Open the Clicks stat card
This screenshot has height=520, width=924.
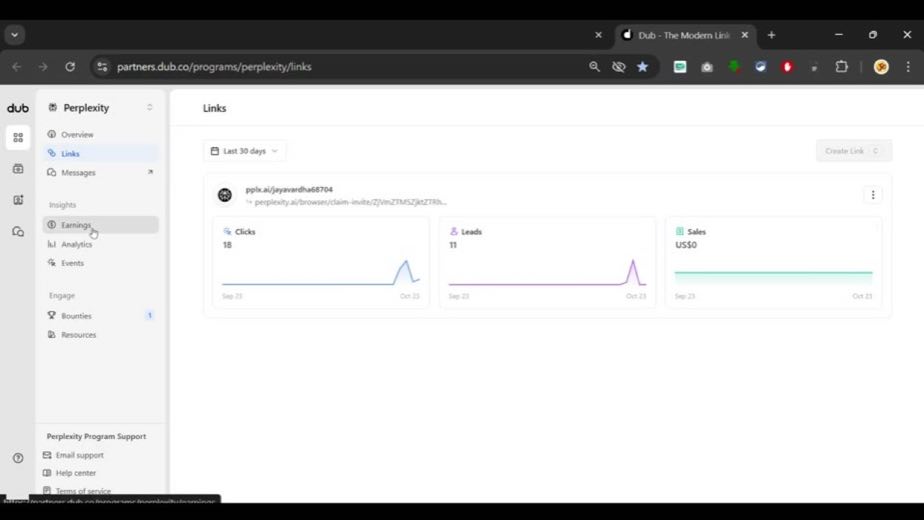[x=321, y=262]
